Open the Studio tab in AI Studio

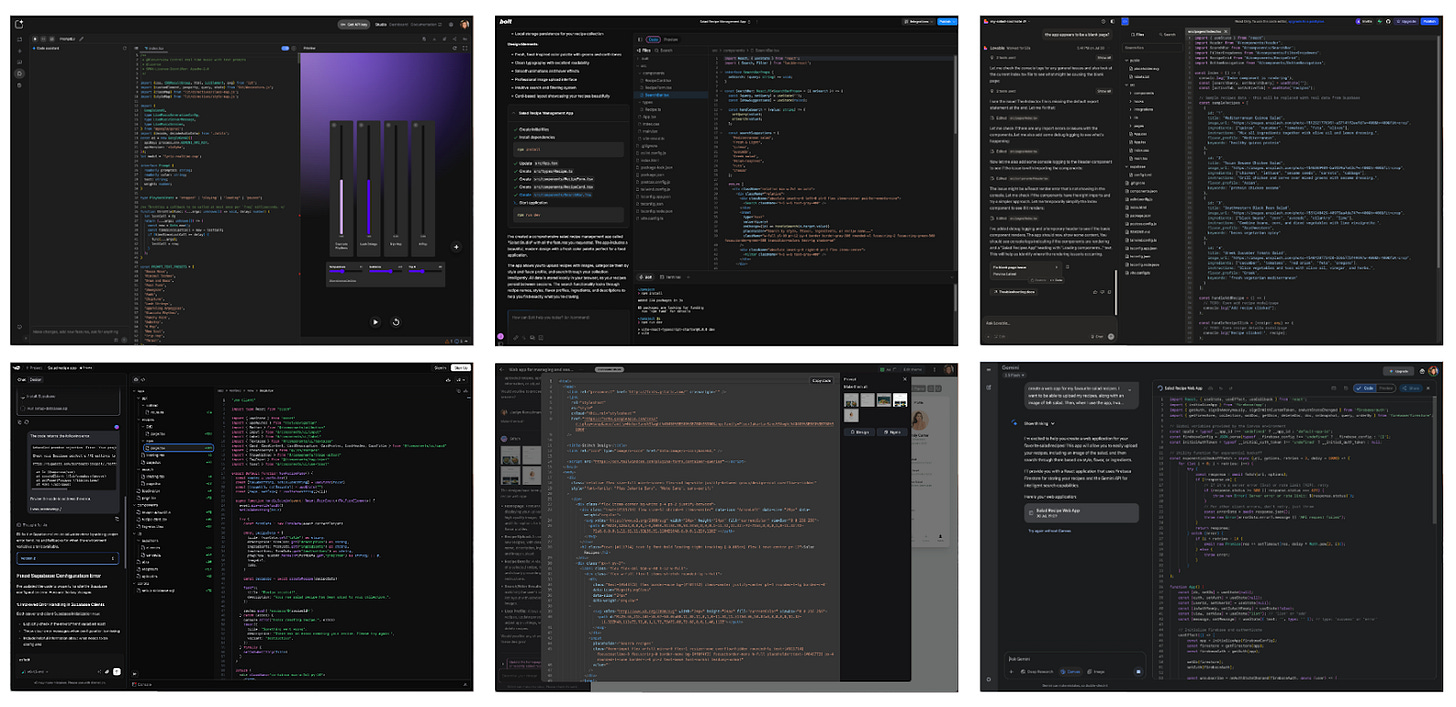381,24
